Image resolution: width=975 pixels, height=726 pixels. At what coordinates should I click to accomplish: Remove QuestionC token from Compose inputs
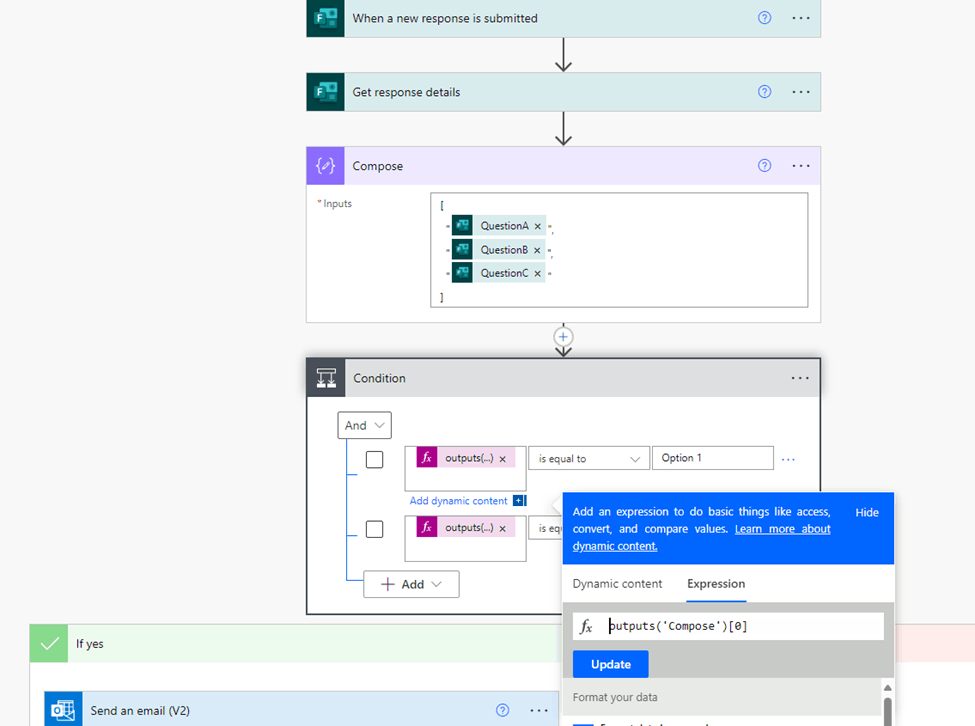[x=537, y=273]
